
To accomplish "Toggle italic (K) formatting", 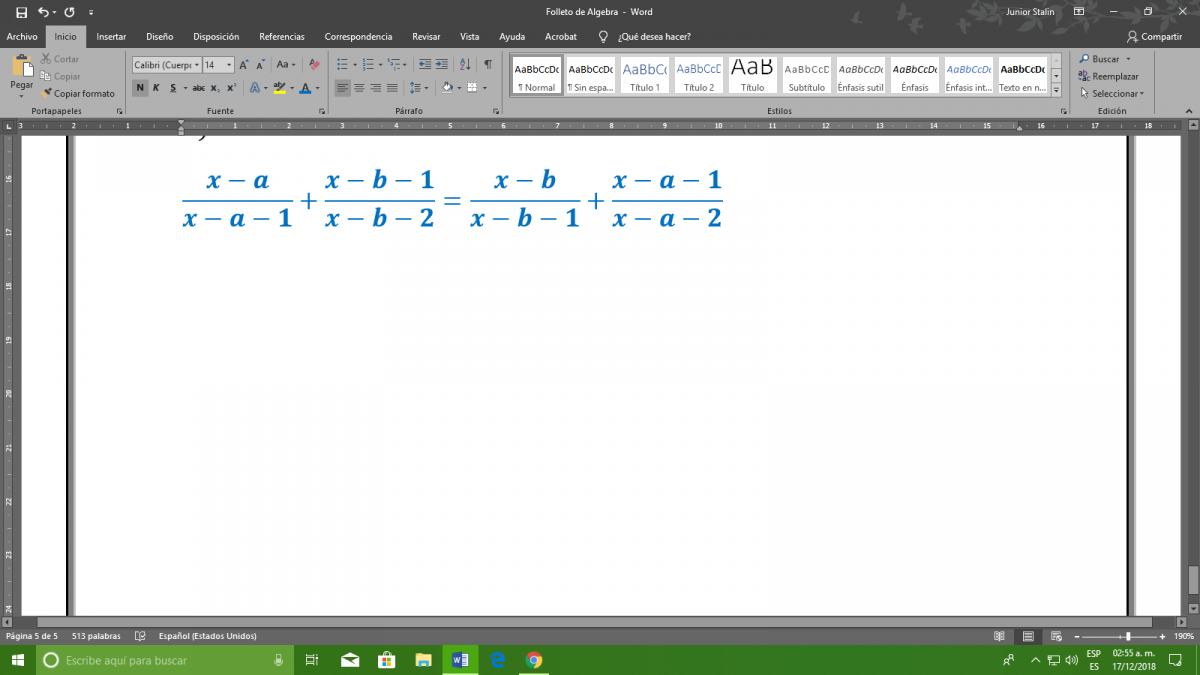I will 156,88.
